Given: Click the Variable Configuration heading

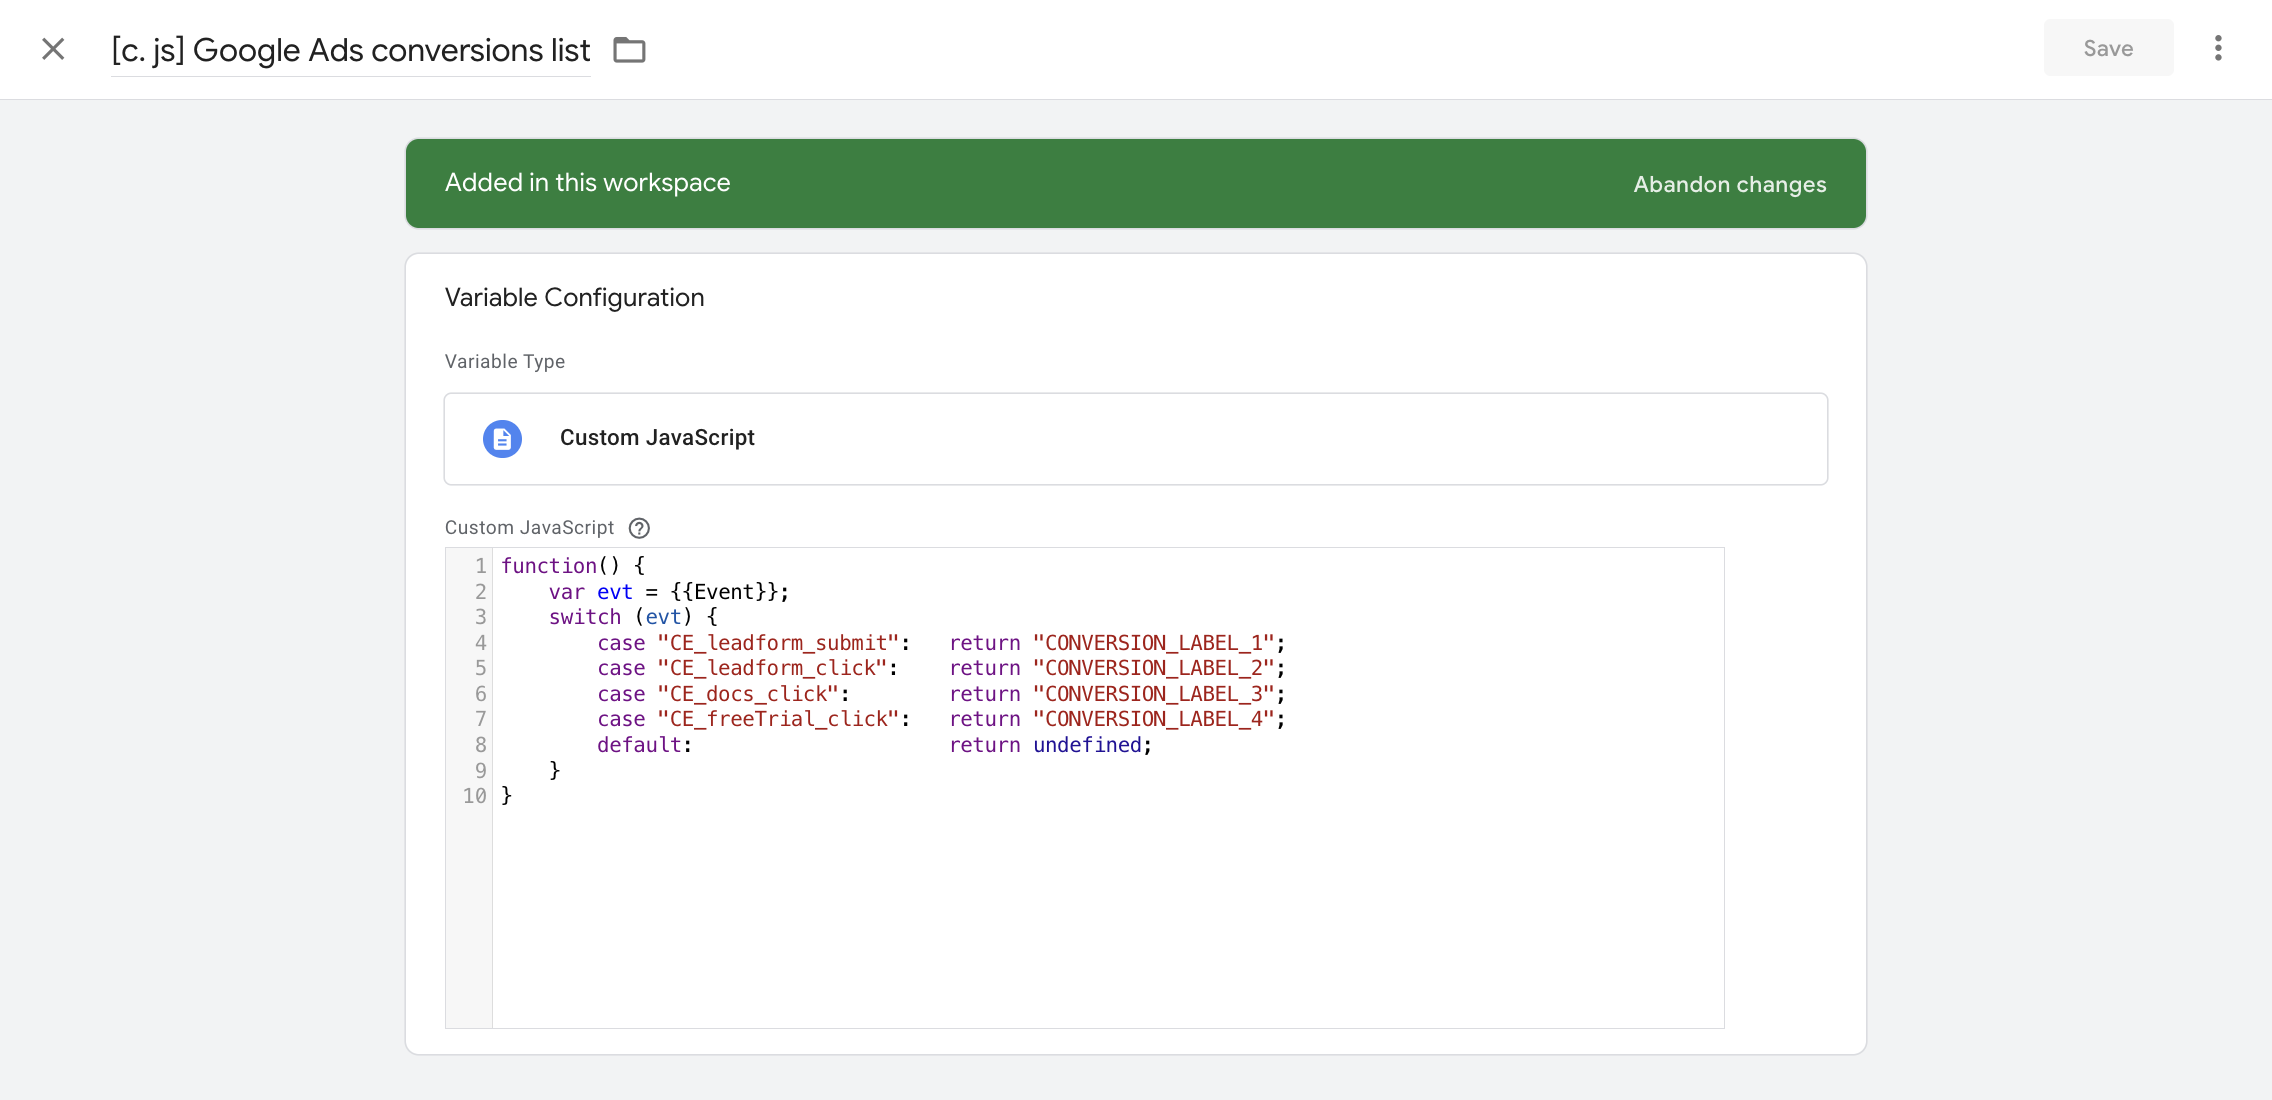Looking at the screenshot, I should point(574,298).
